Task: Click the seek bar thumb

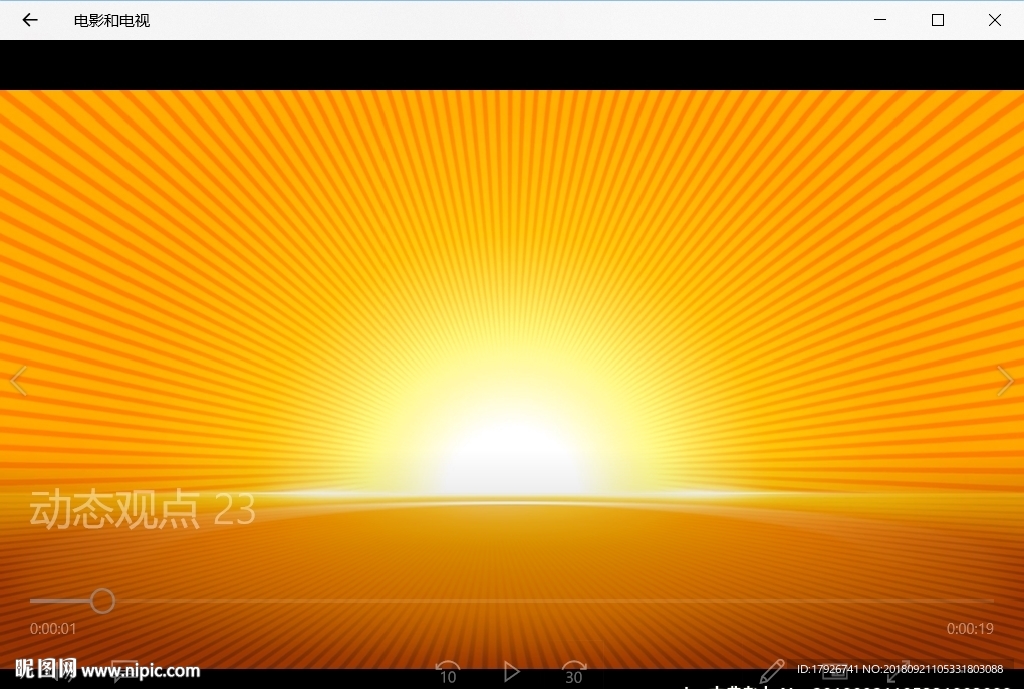Action: click(x=102, y=601)
